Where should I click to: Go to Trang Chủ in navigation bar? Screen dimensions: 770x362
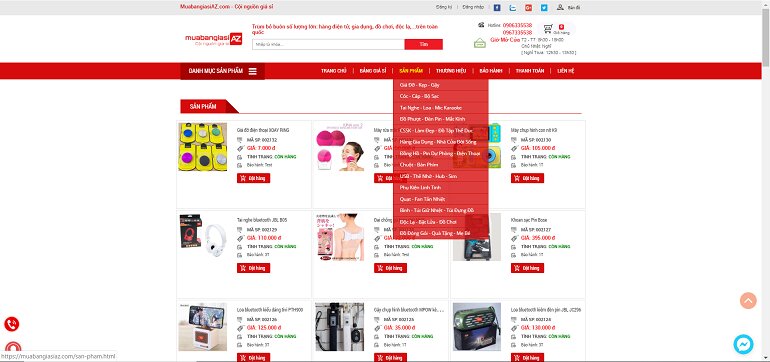(333, 71)
